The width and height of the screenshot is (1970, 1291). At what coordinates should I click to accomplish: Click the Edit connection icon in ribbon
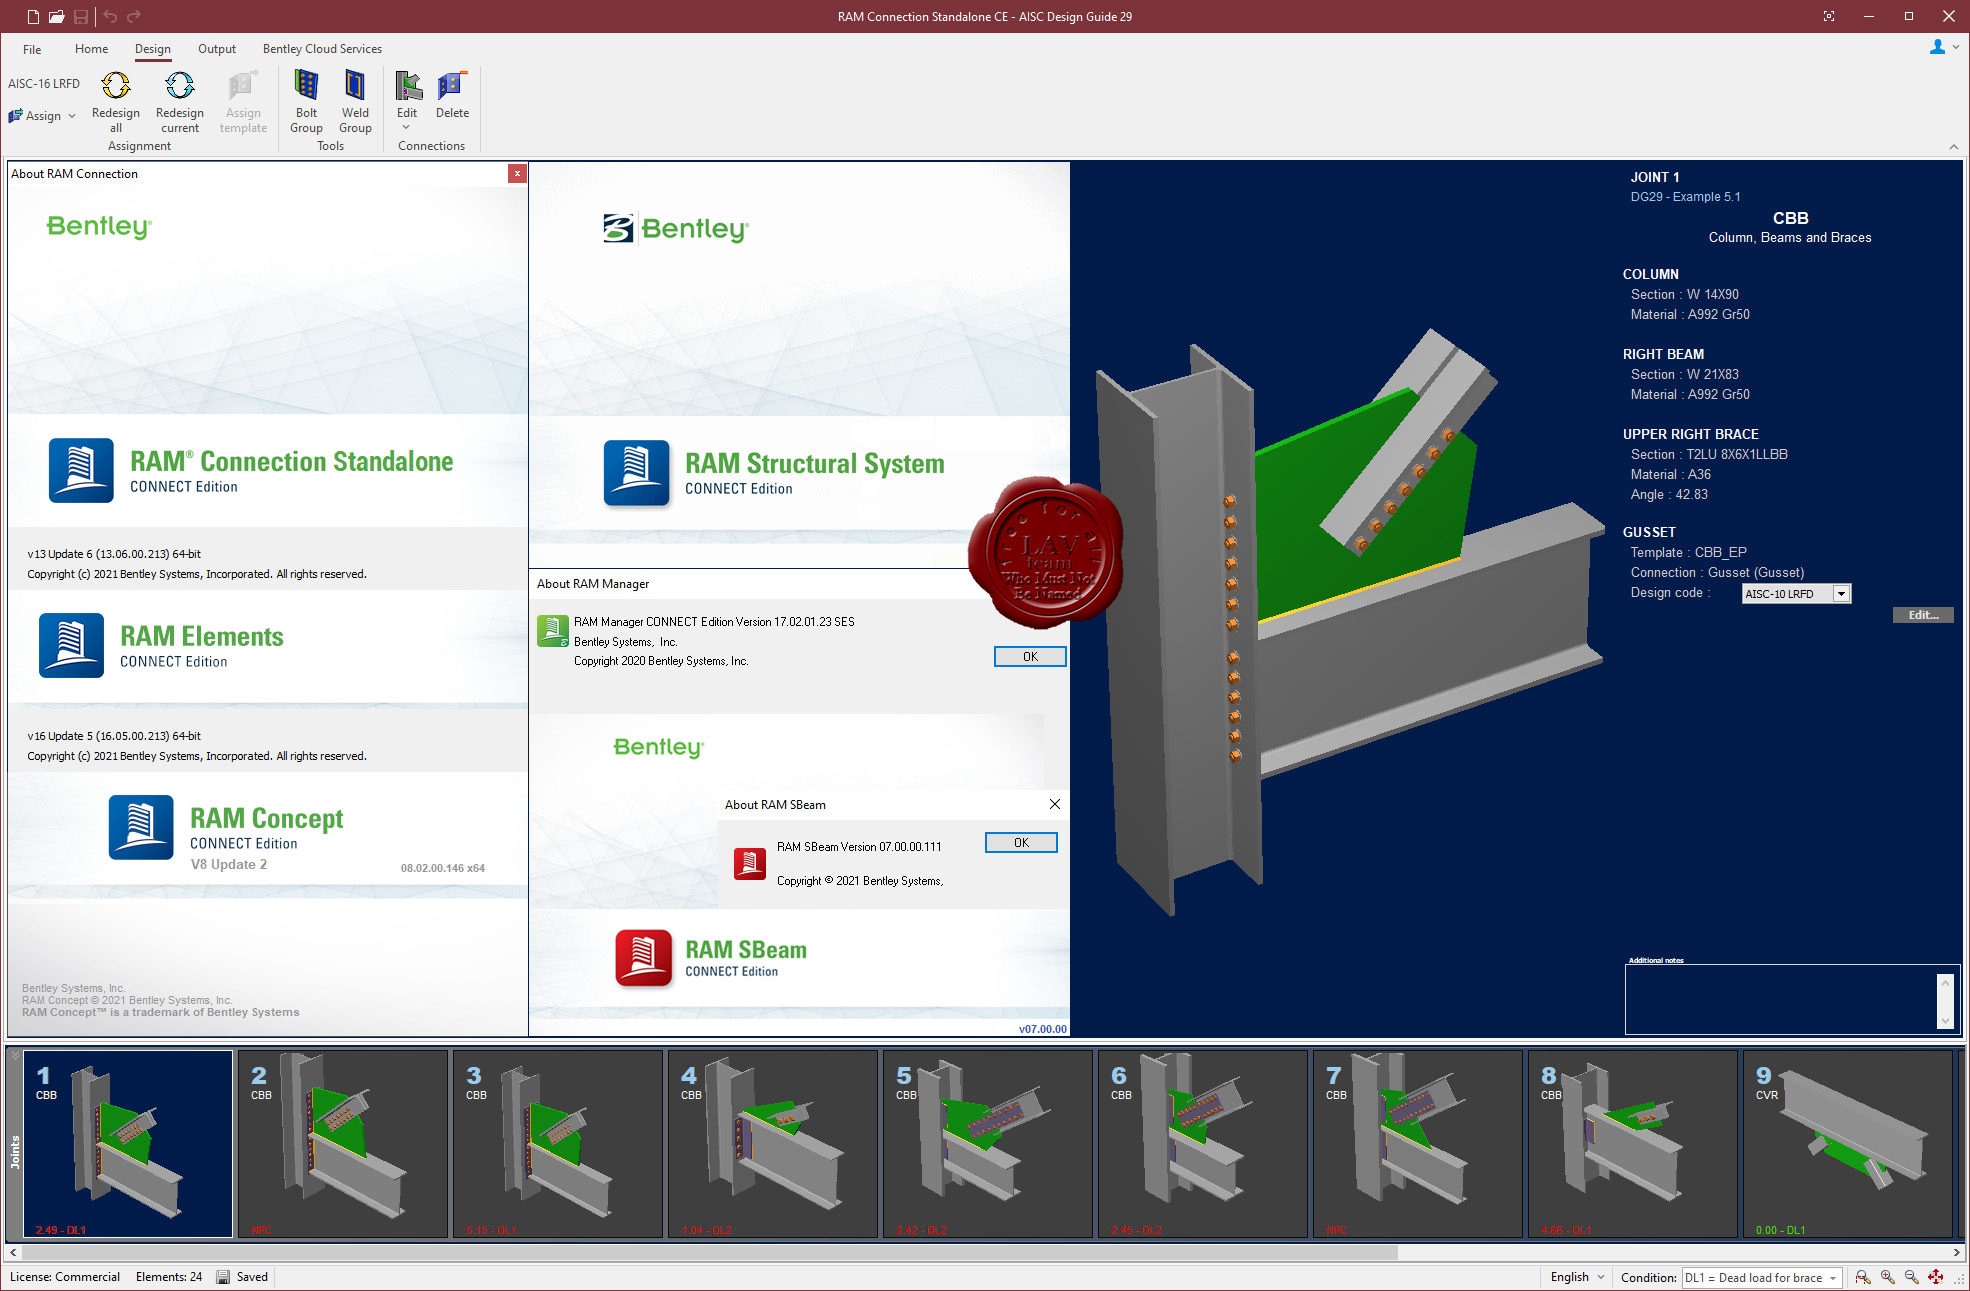[x=407, y=86]
